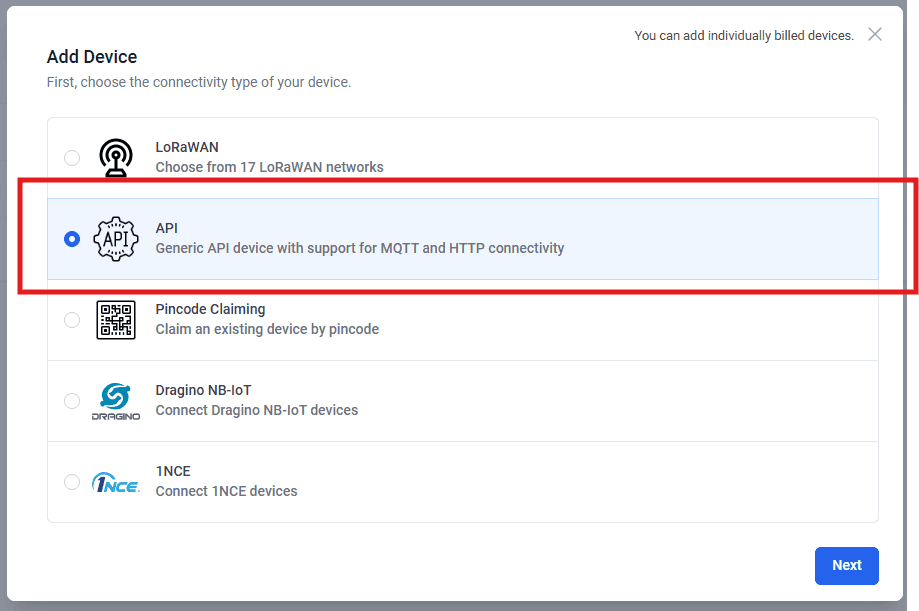Choose the Pincode Claiming radio button
Screen dimensions: 919x611
(x=72, y=320)
